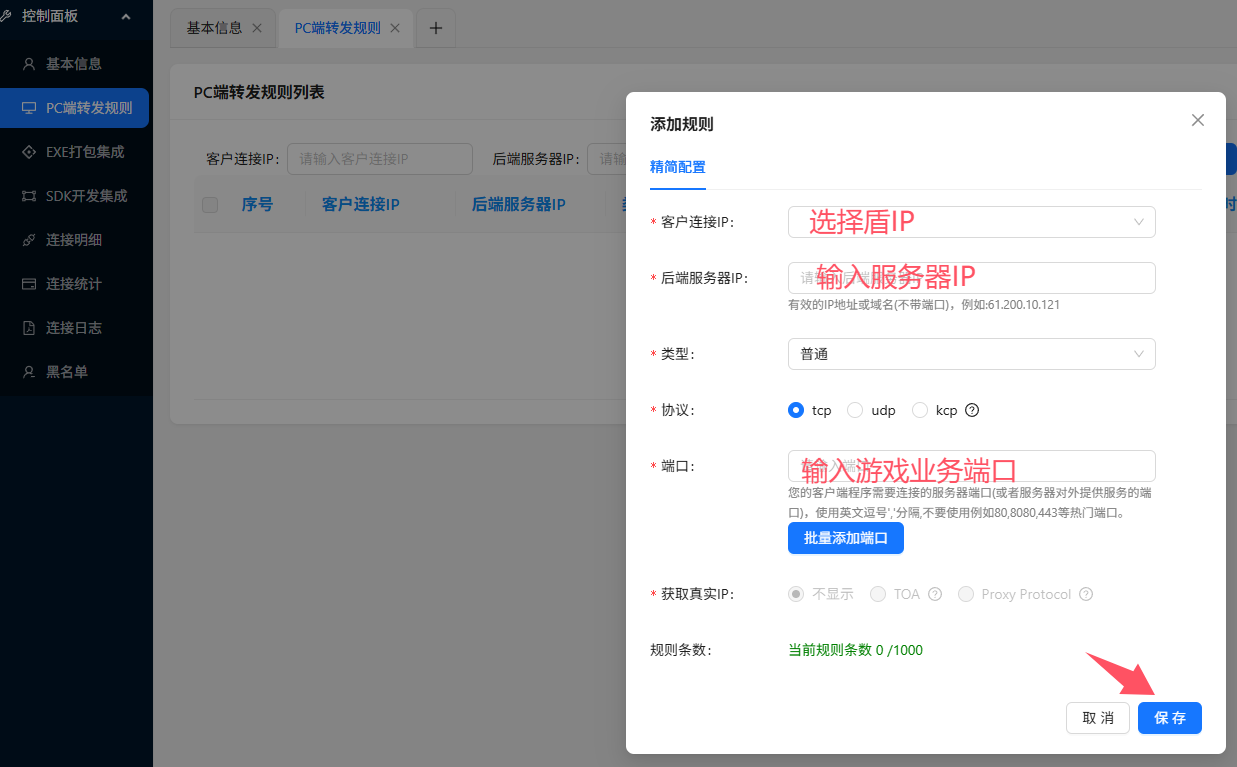Viewport: 1237px width, 767px height.
Task: Click the control panel wrench icon
Action: pos(5,16)
